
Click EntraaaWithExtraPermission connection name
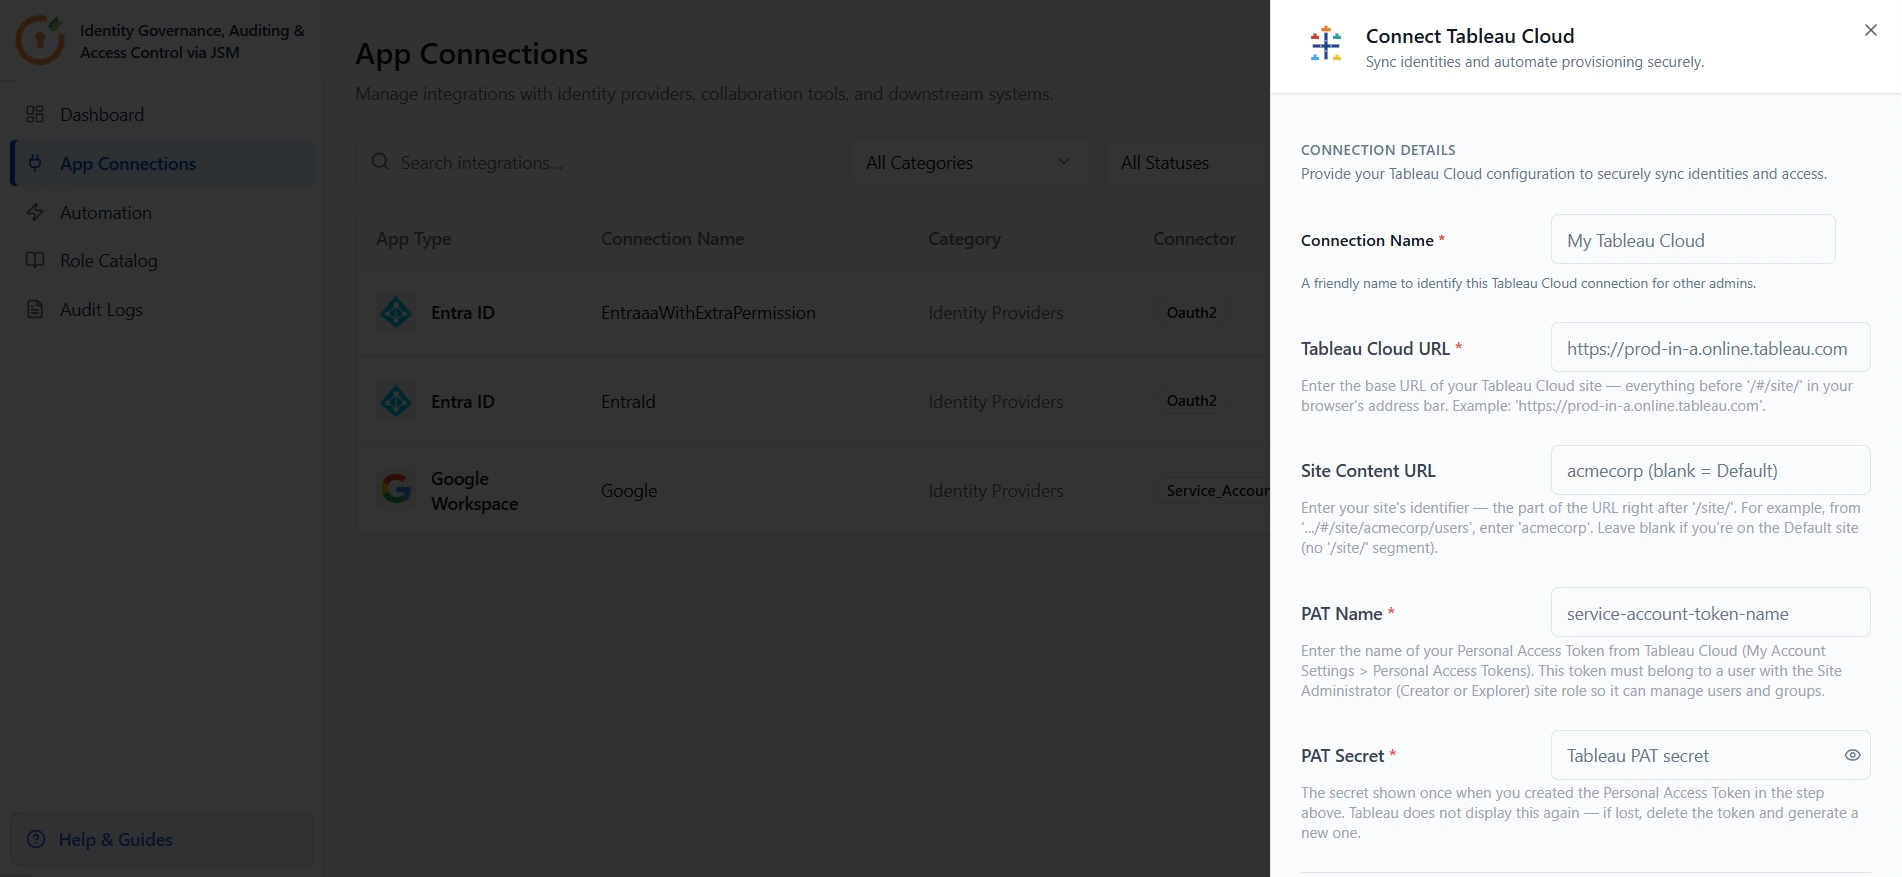[x=708, y=312]
